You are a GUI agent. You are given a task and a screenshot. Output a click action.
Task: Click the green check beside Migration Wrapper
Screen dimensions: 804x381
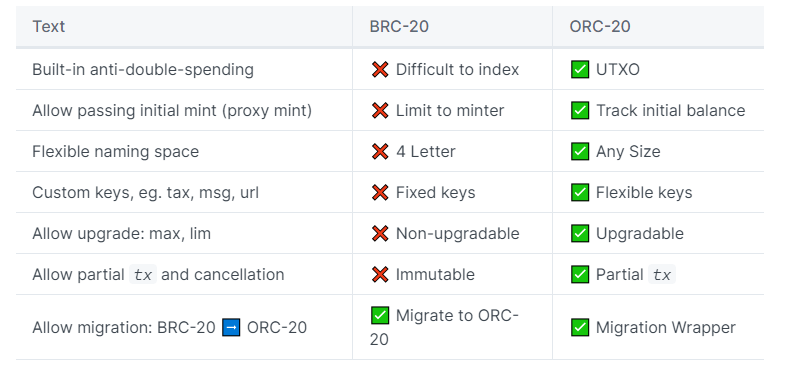[580, 327]
